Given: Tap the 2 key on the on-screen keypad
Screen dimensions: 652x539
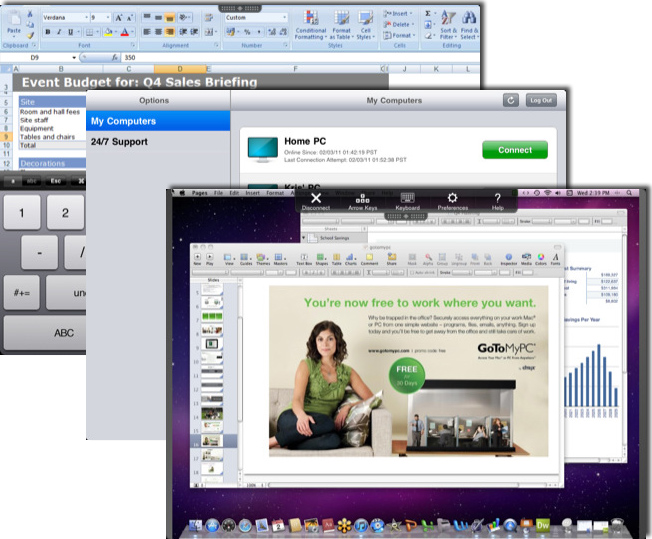Looking at the screenshot, I should click(x=65, y=213).
